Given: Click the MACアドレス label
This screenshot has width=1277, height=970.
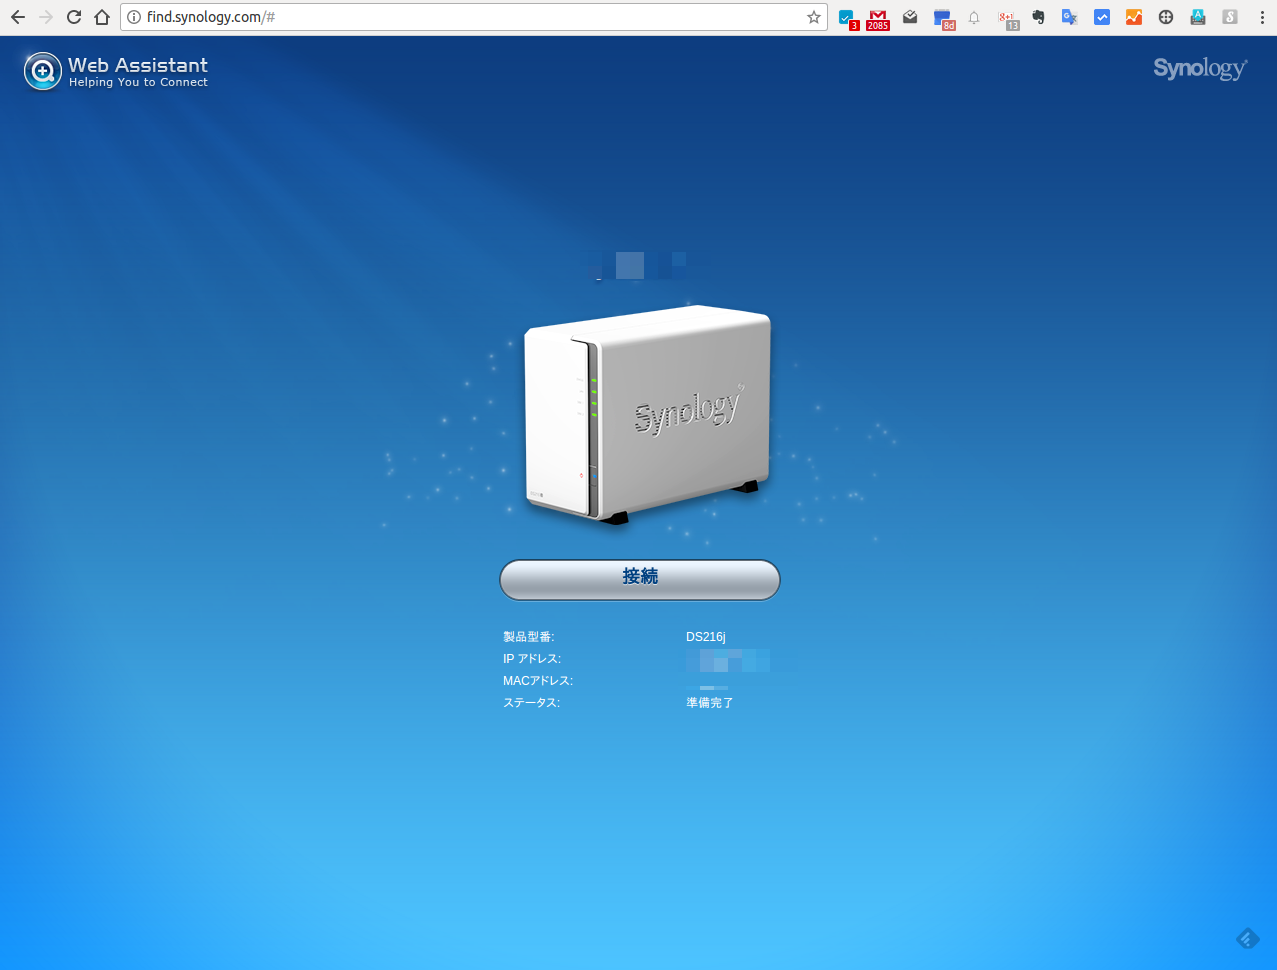Looking at the screenshot, I should point(538,681).
